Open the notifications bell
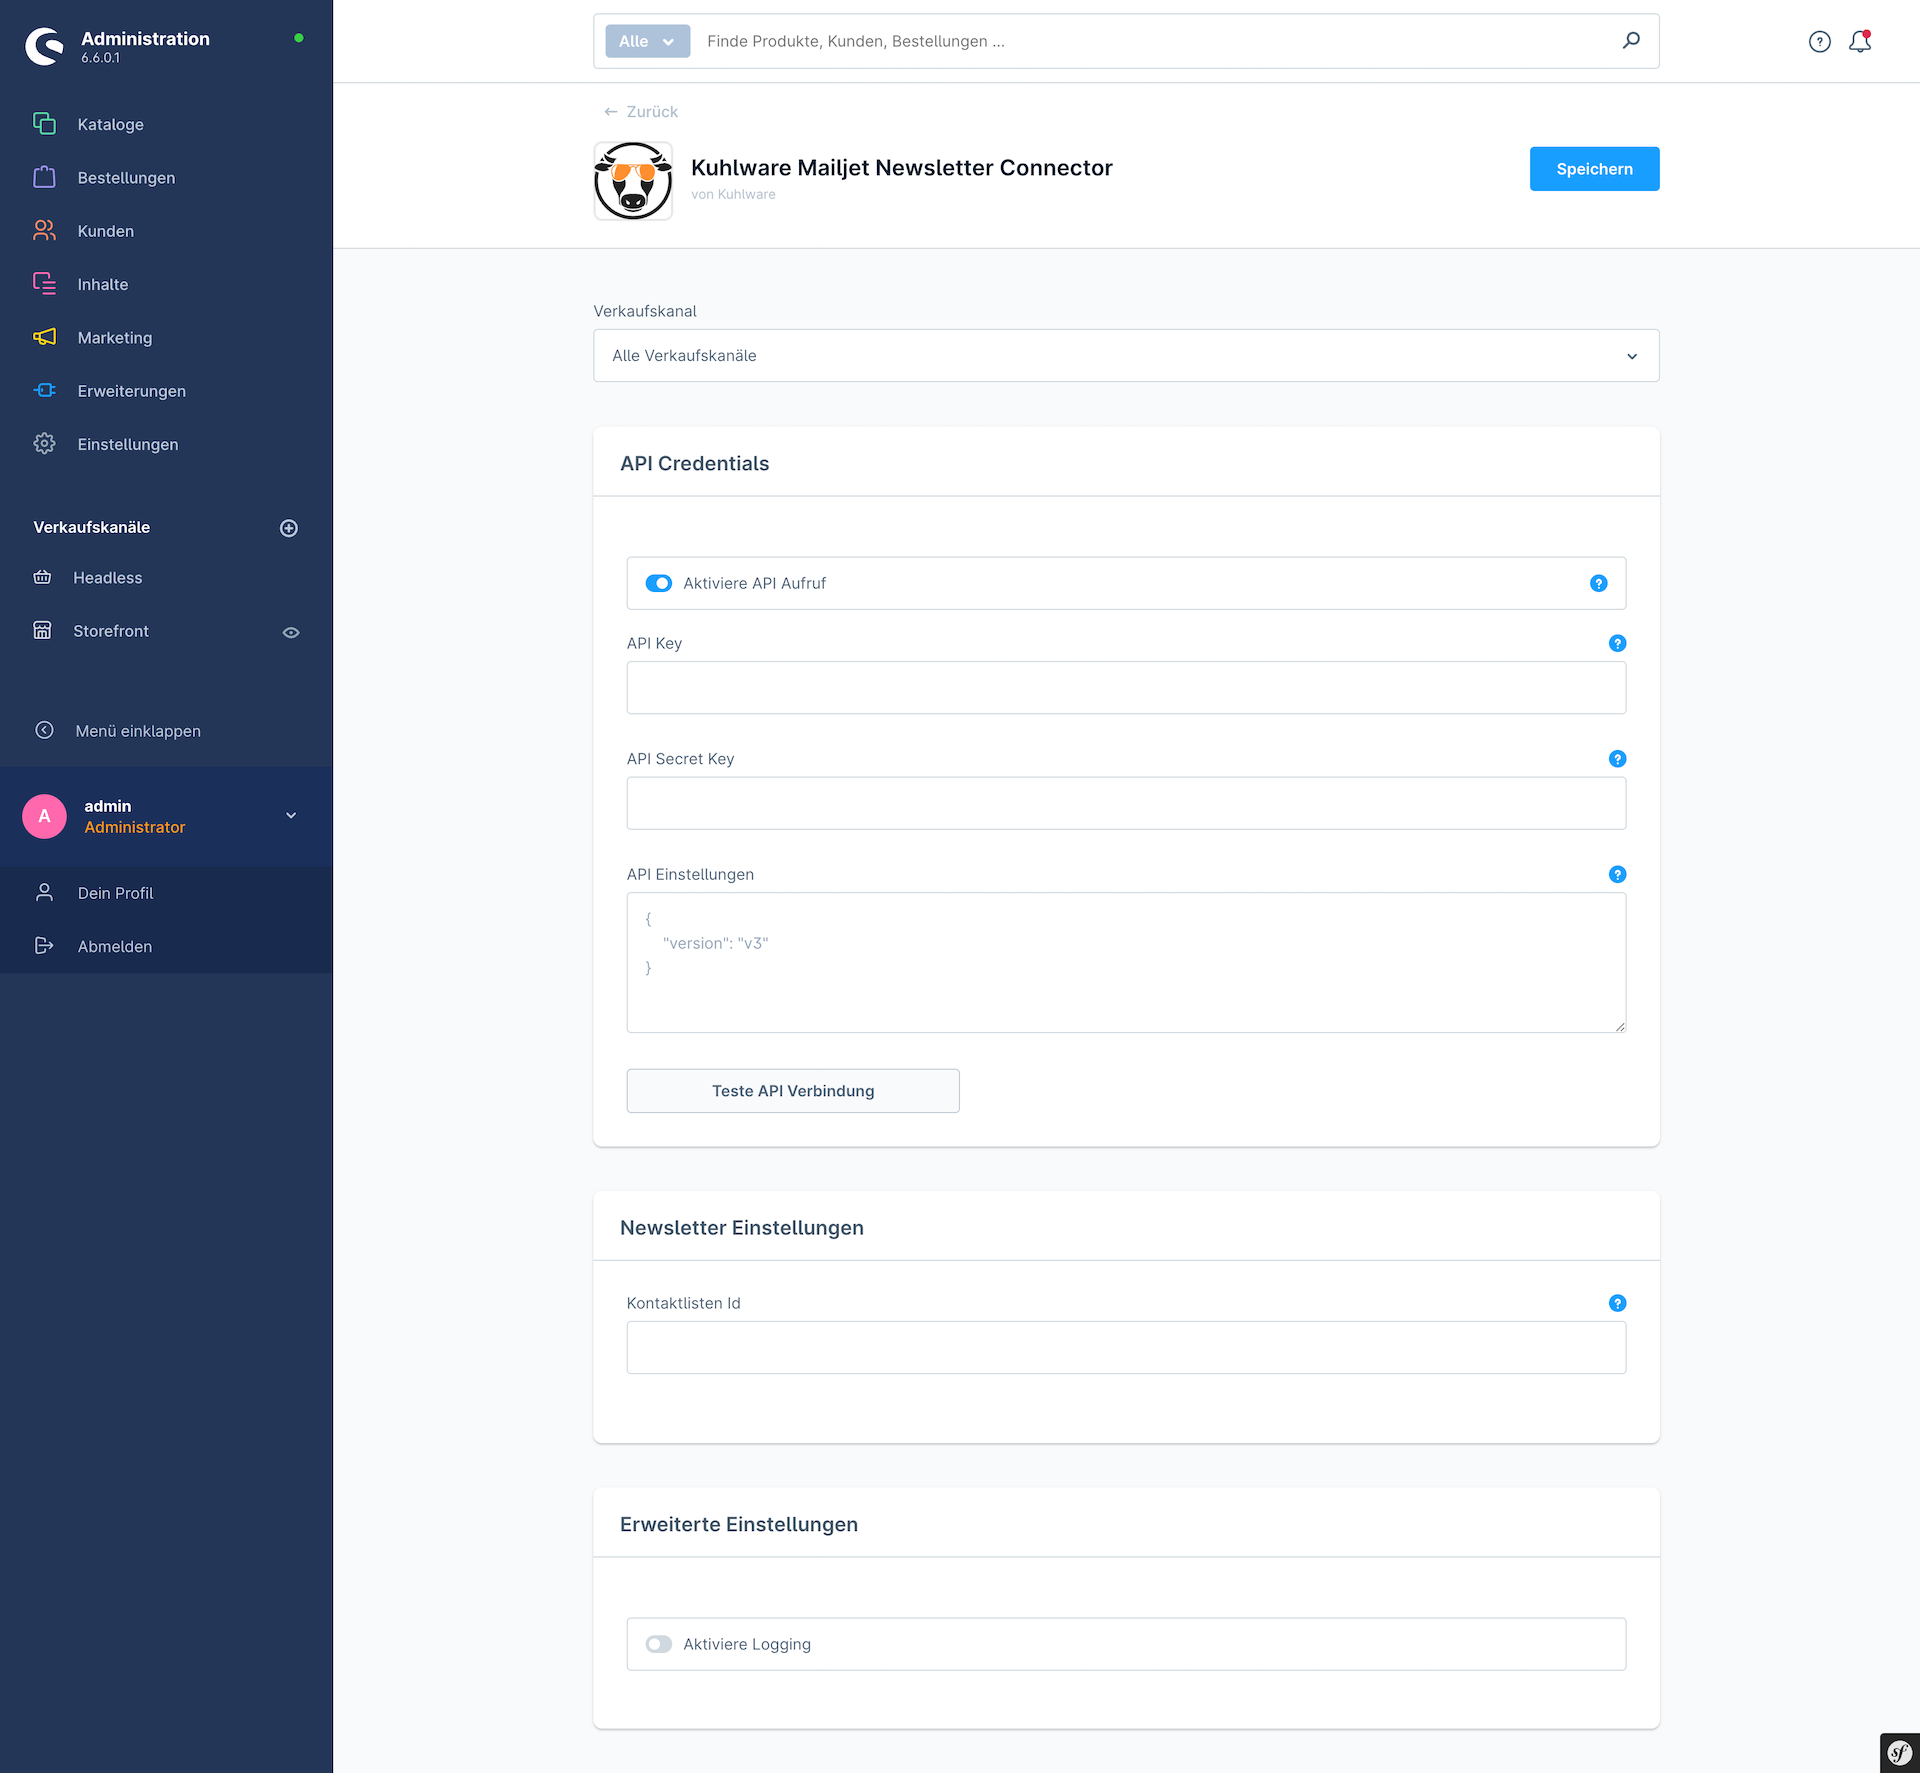The height and width of the screenshot is (1773, 1920). pos(1860,41)
